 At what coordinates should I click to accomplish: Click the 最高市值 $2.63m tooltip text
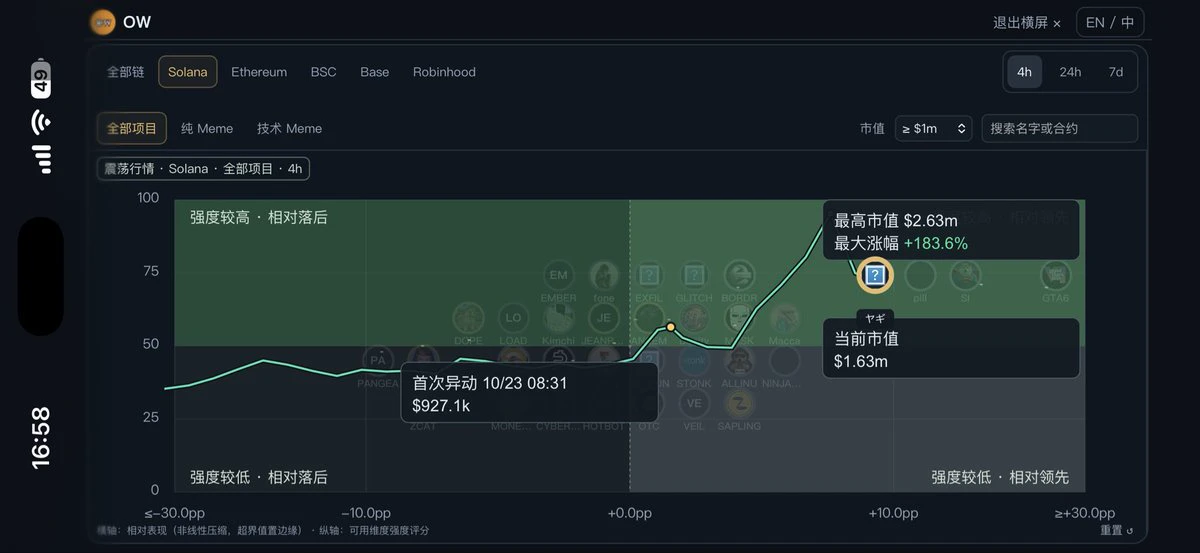tap(896, 220)
